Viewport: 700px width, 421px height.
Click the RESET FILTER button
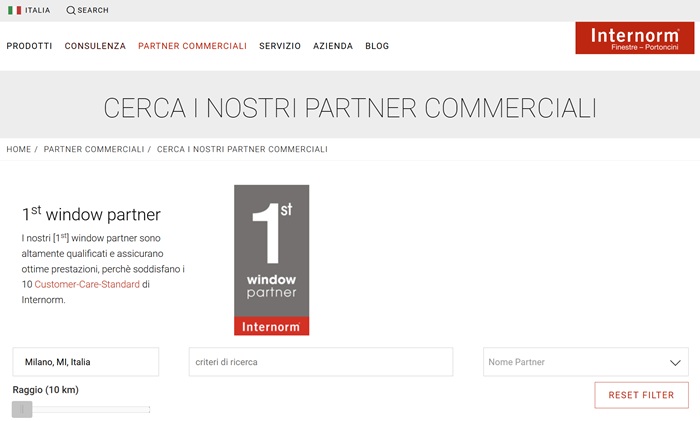[x=641, y=395]
